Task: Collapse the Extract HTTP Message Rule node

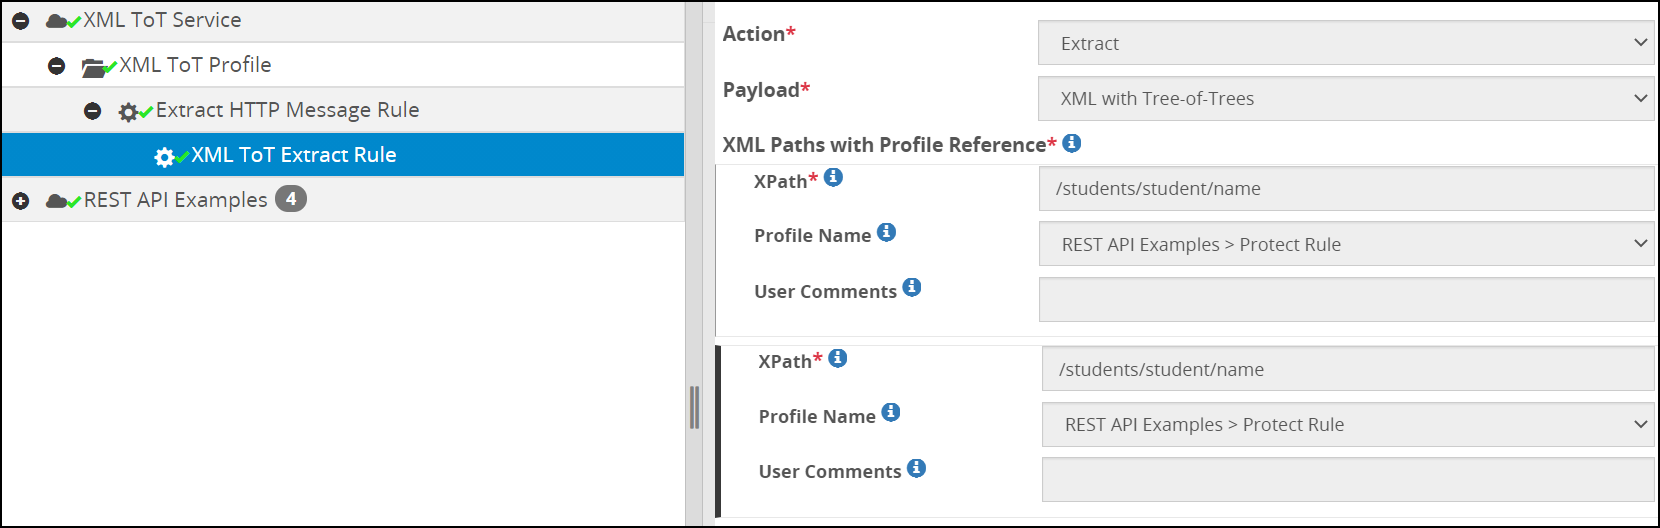Action: point(93,111)
